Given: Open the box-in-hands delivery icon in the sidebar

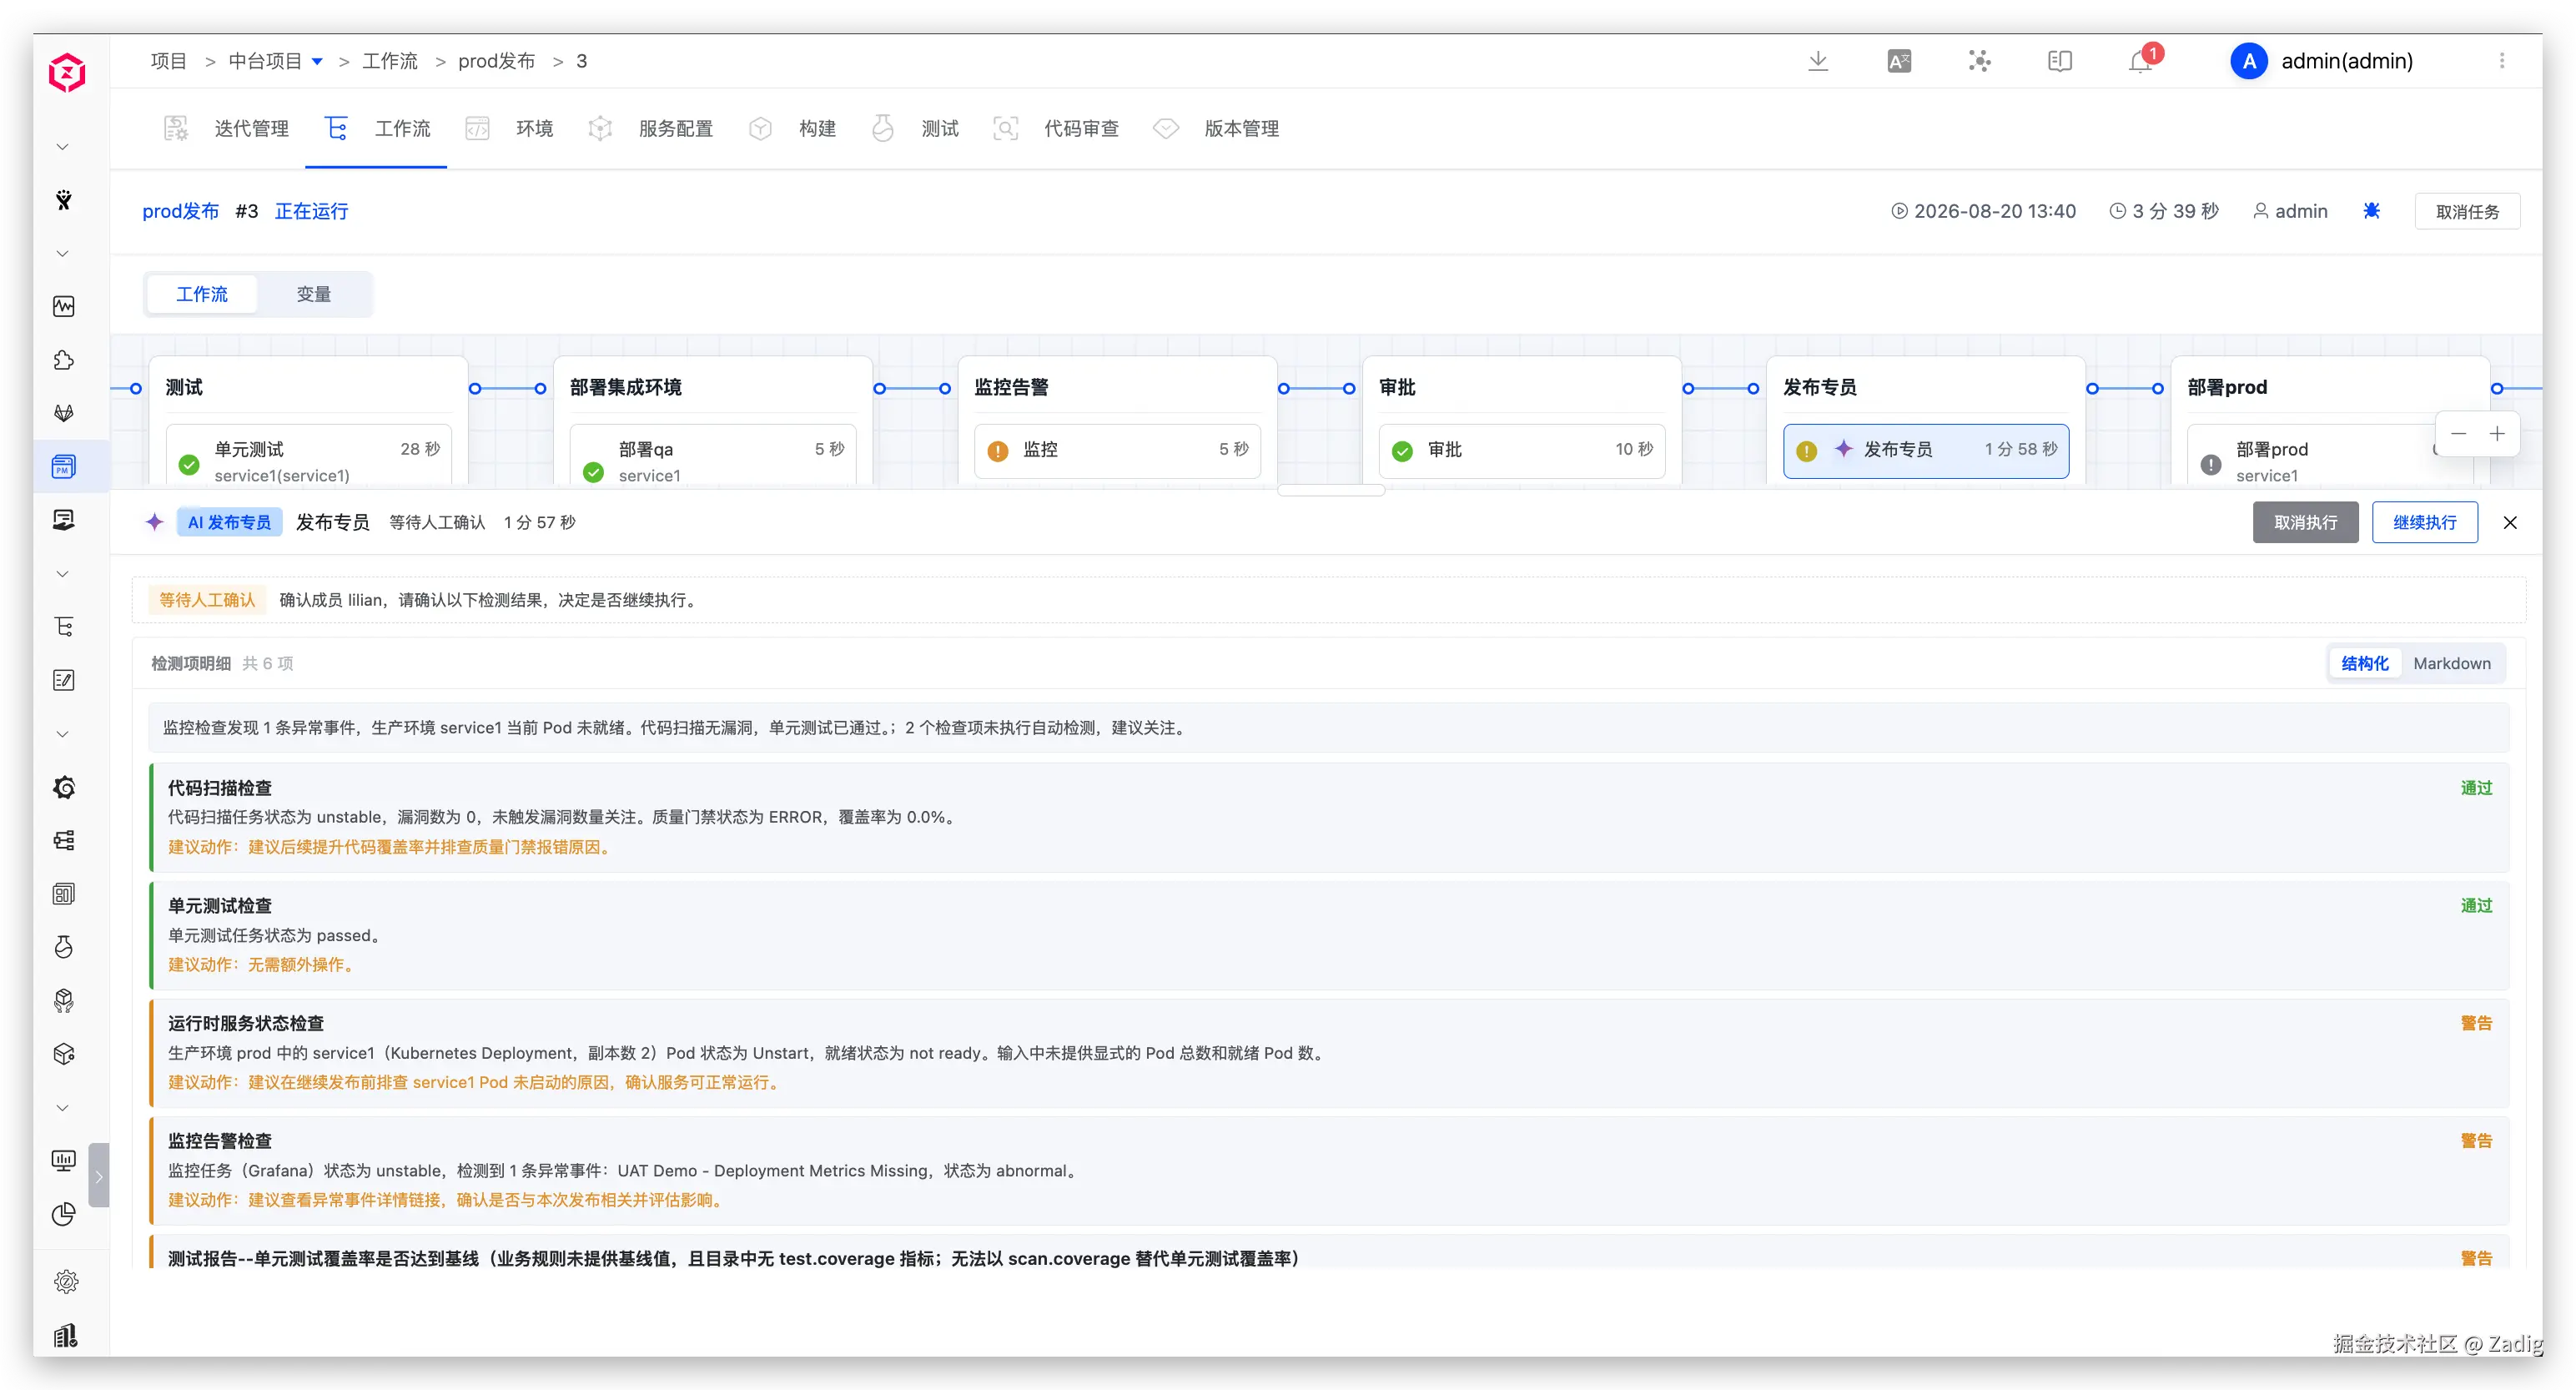Looking at the screenshot, I should click(x=64, y=1000).
